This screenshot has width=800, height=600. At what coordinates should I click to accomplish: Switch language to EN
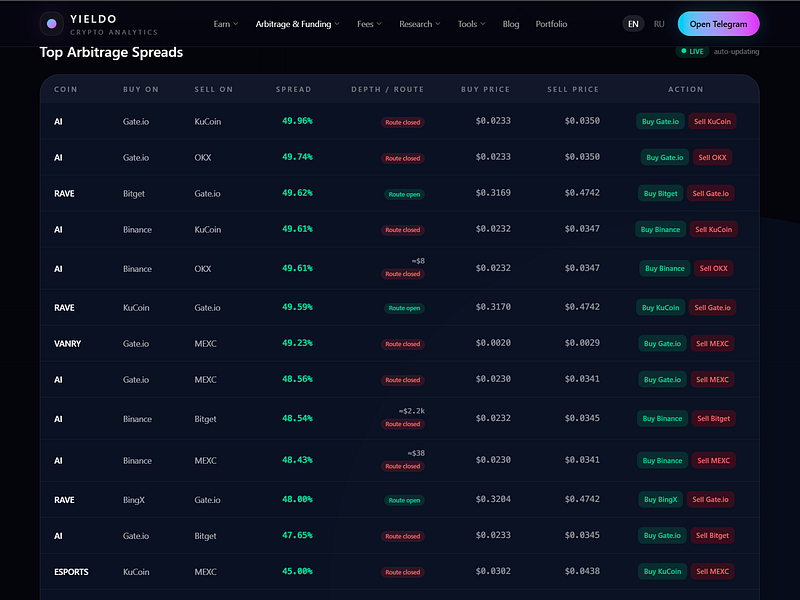(633, 24)
